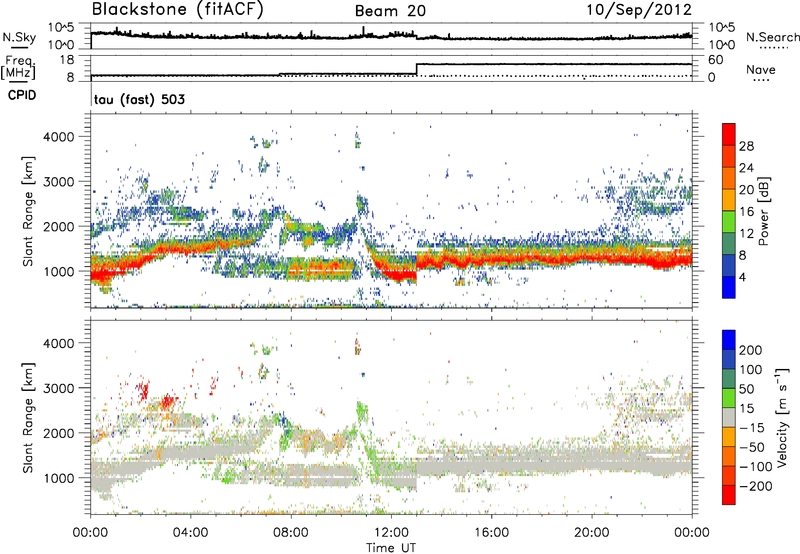Click the 'N.Sky' legend label
This screenshot has height=554, width=800.
coord(19,37)
